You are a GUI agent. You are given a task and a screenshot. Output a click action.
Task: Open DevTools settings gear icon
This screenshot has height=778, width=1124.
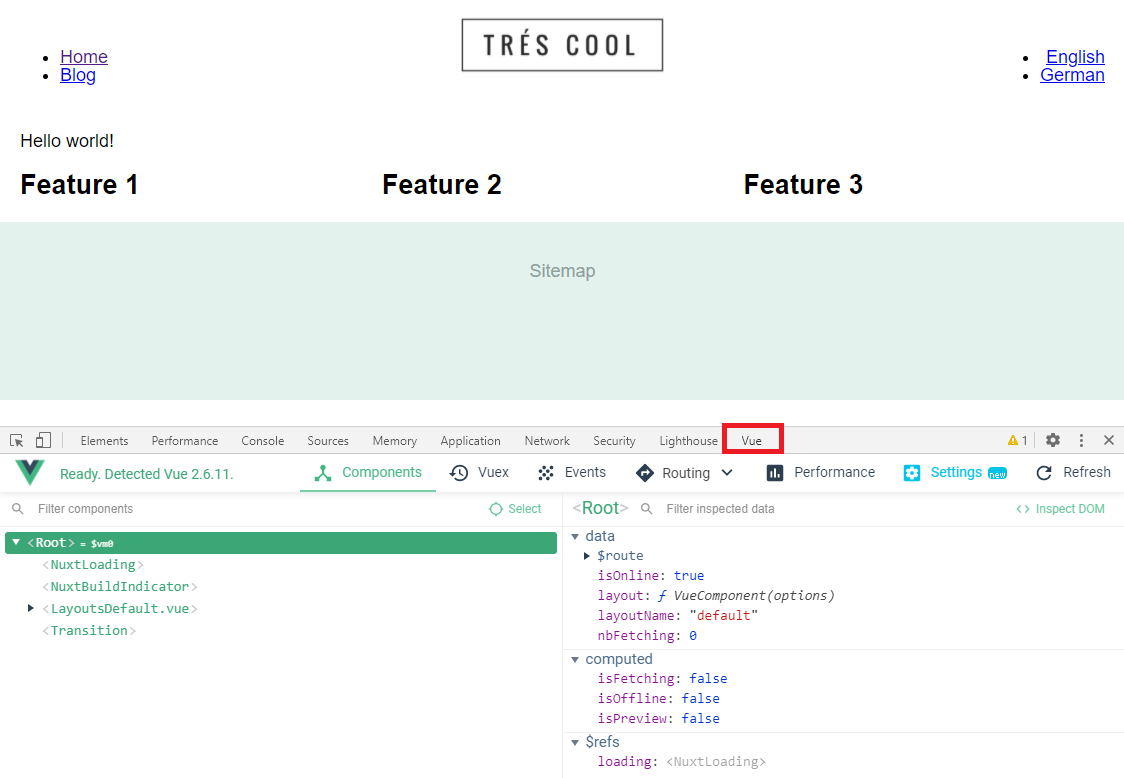[1053, 440]
